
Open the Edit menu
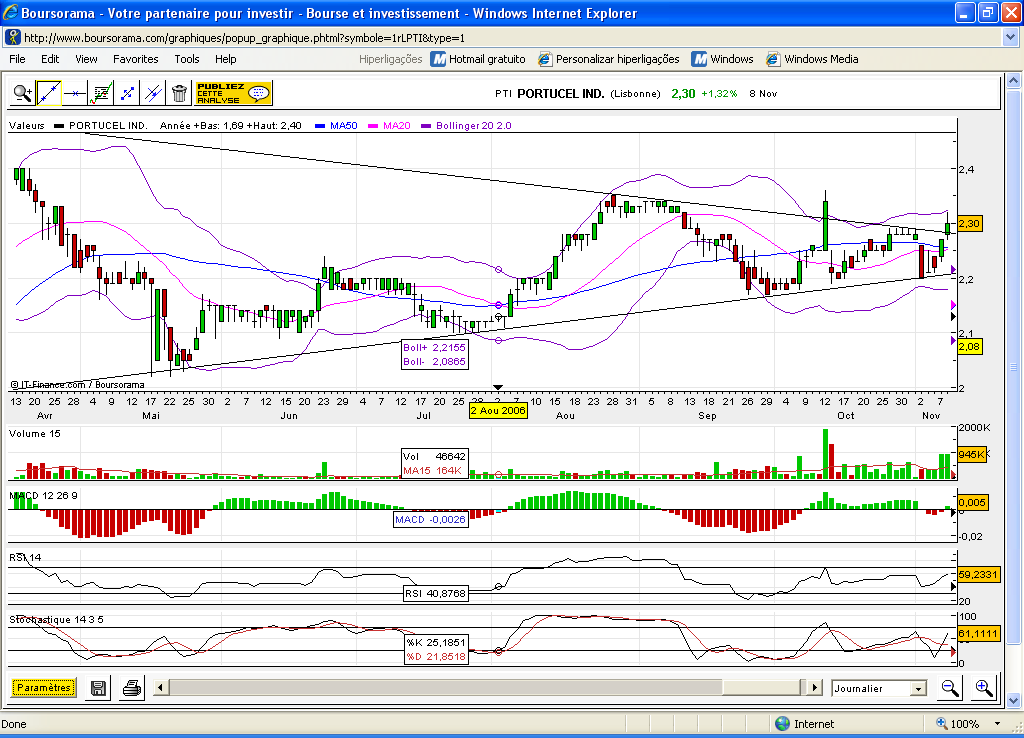(50, 59)
